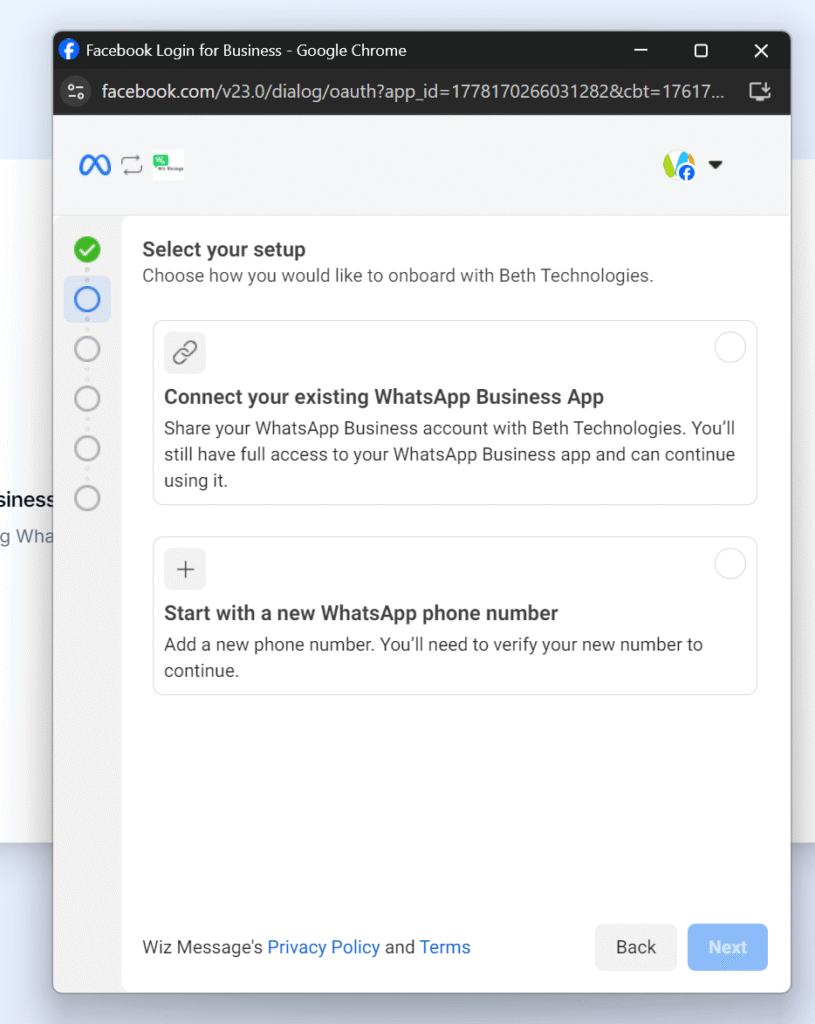Click the current highlighted blue step circle
815x1024 pixels.
pos(87,299)
